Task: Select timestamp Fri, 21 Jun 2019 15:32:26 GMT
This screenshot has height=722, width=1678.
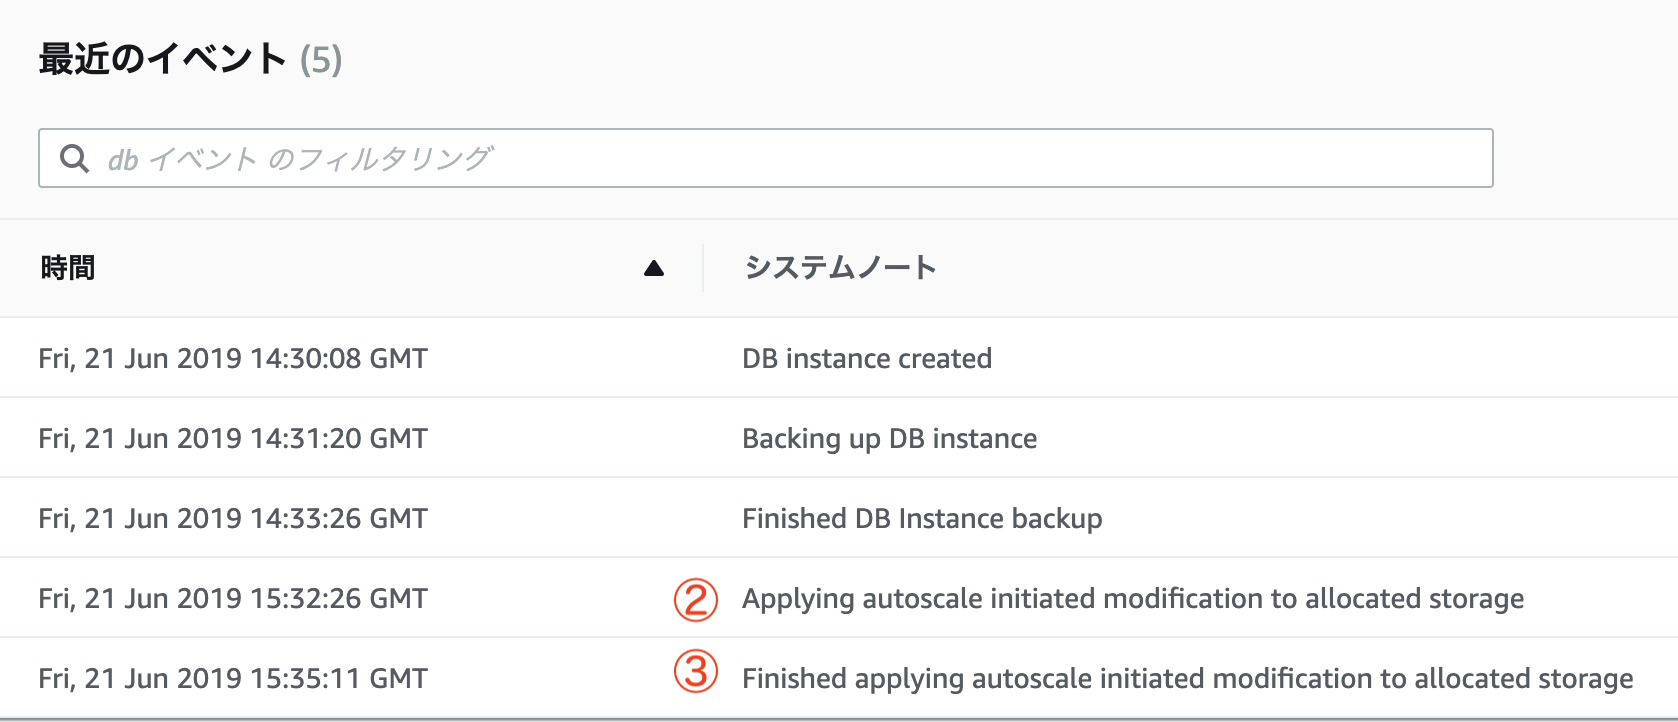Action: (x=233, y=598)
